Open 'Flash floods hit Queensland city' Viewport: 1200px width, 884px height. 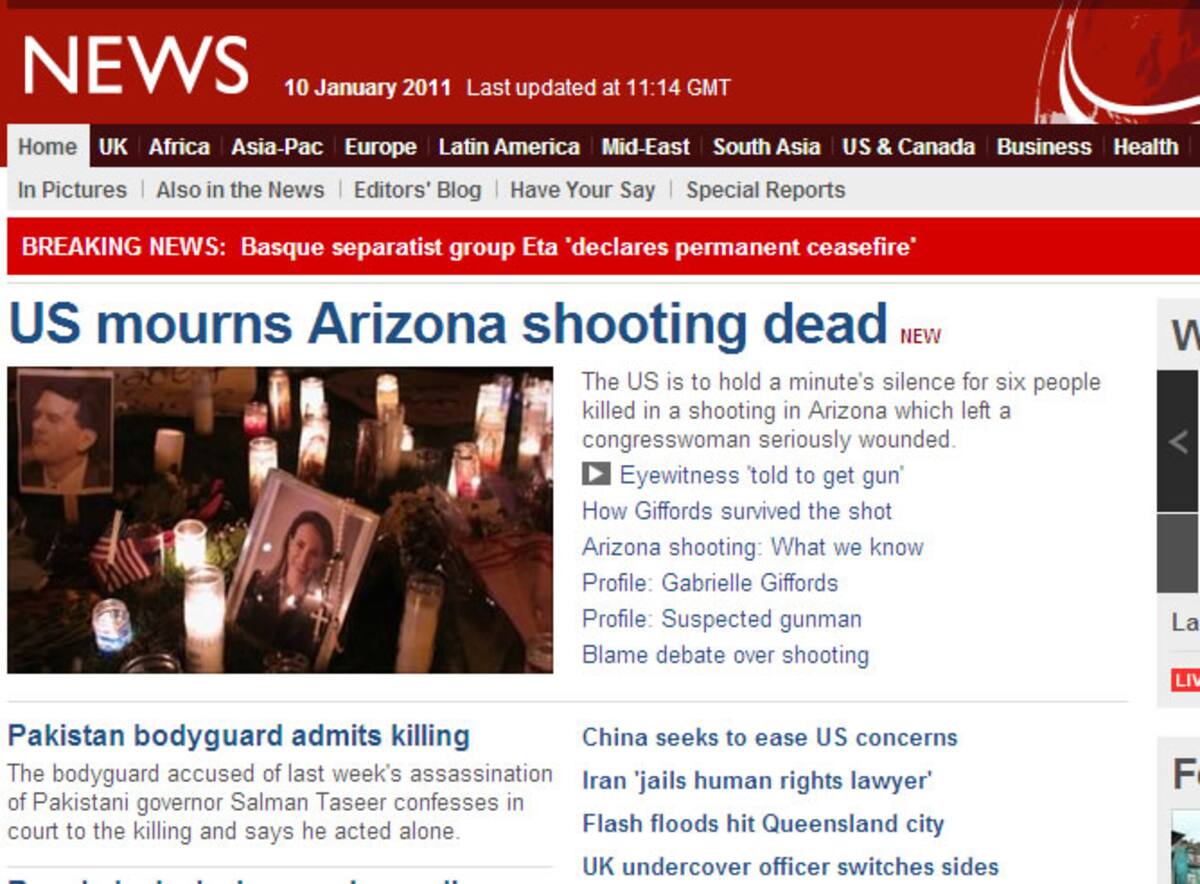coord(763,824)
